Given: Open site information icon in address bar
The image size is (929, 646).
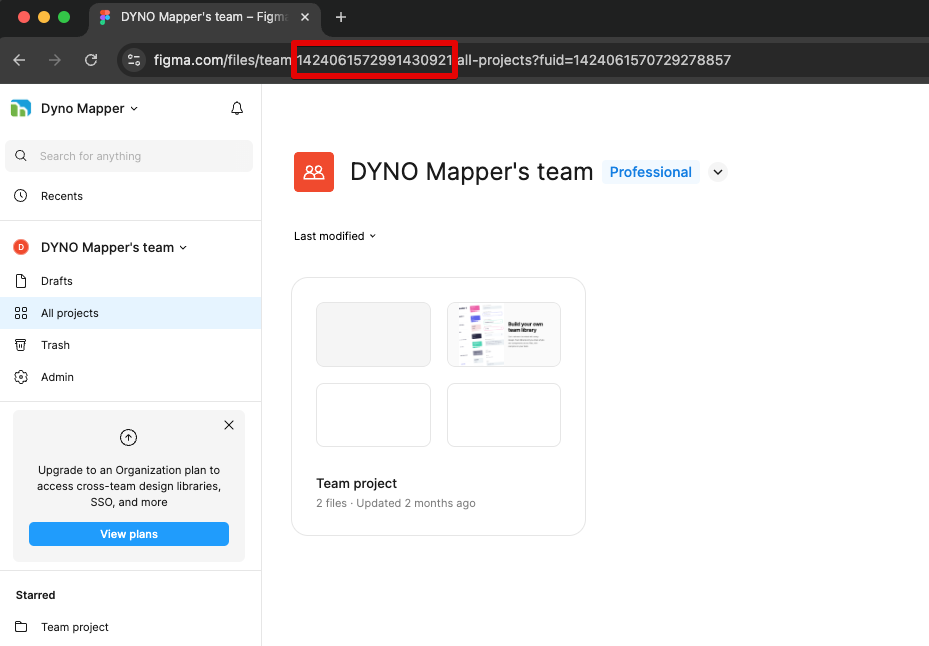Looking at the screenshot, I should click(x=134, y=60).
